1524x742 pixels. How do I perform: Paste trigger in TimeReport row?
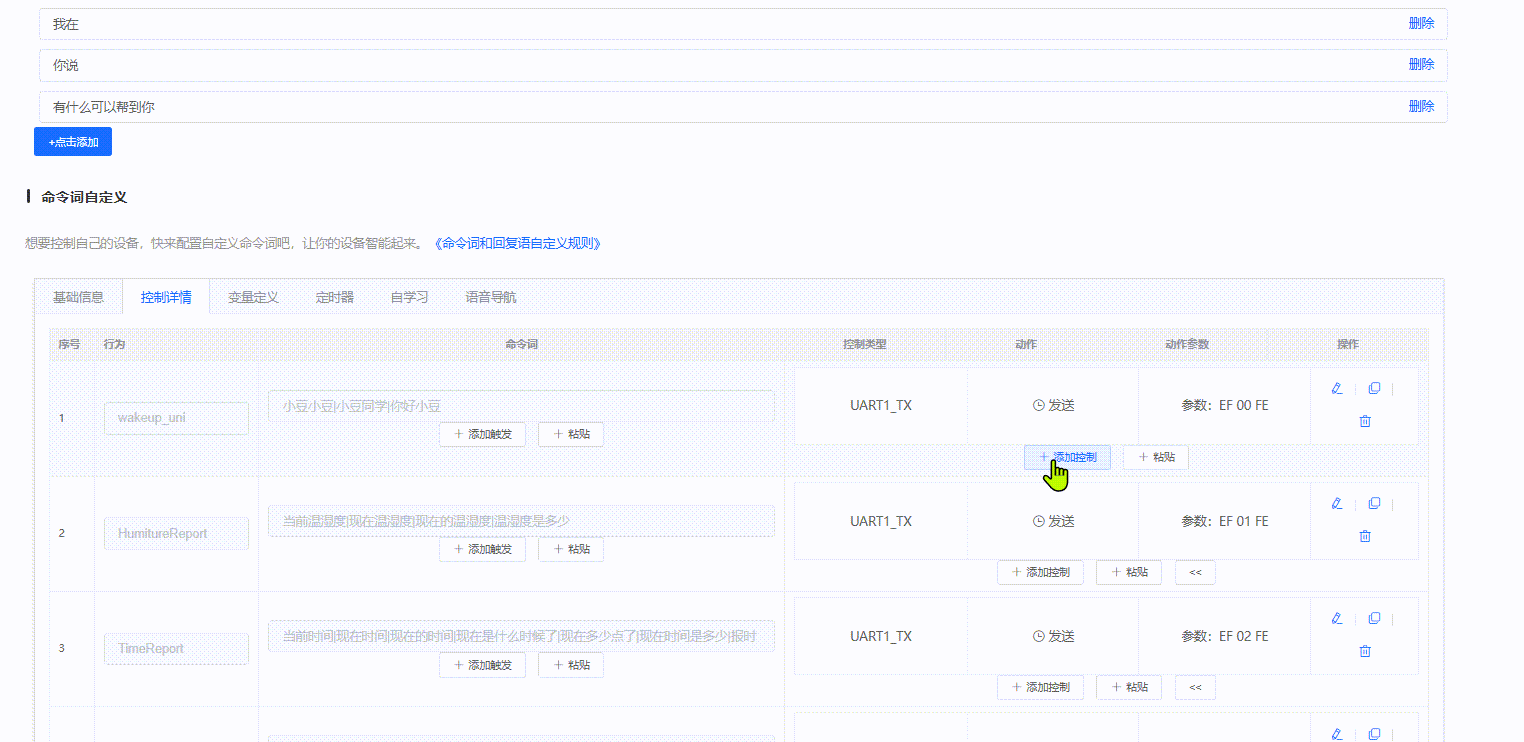pyautogui.click(x=571, y=665)
